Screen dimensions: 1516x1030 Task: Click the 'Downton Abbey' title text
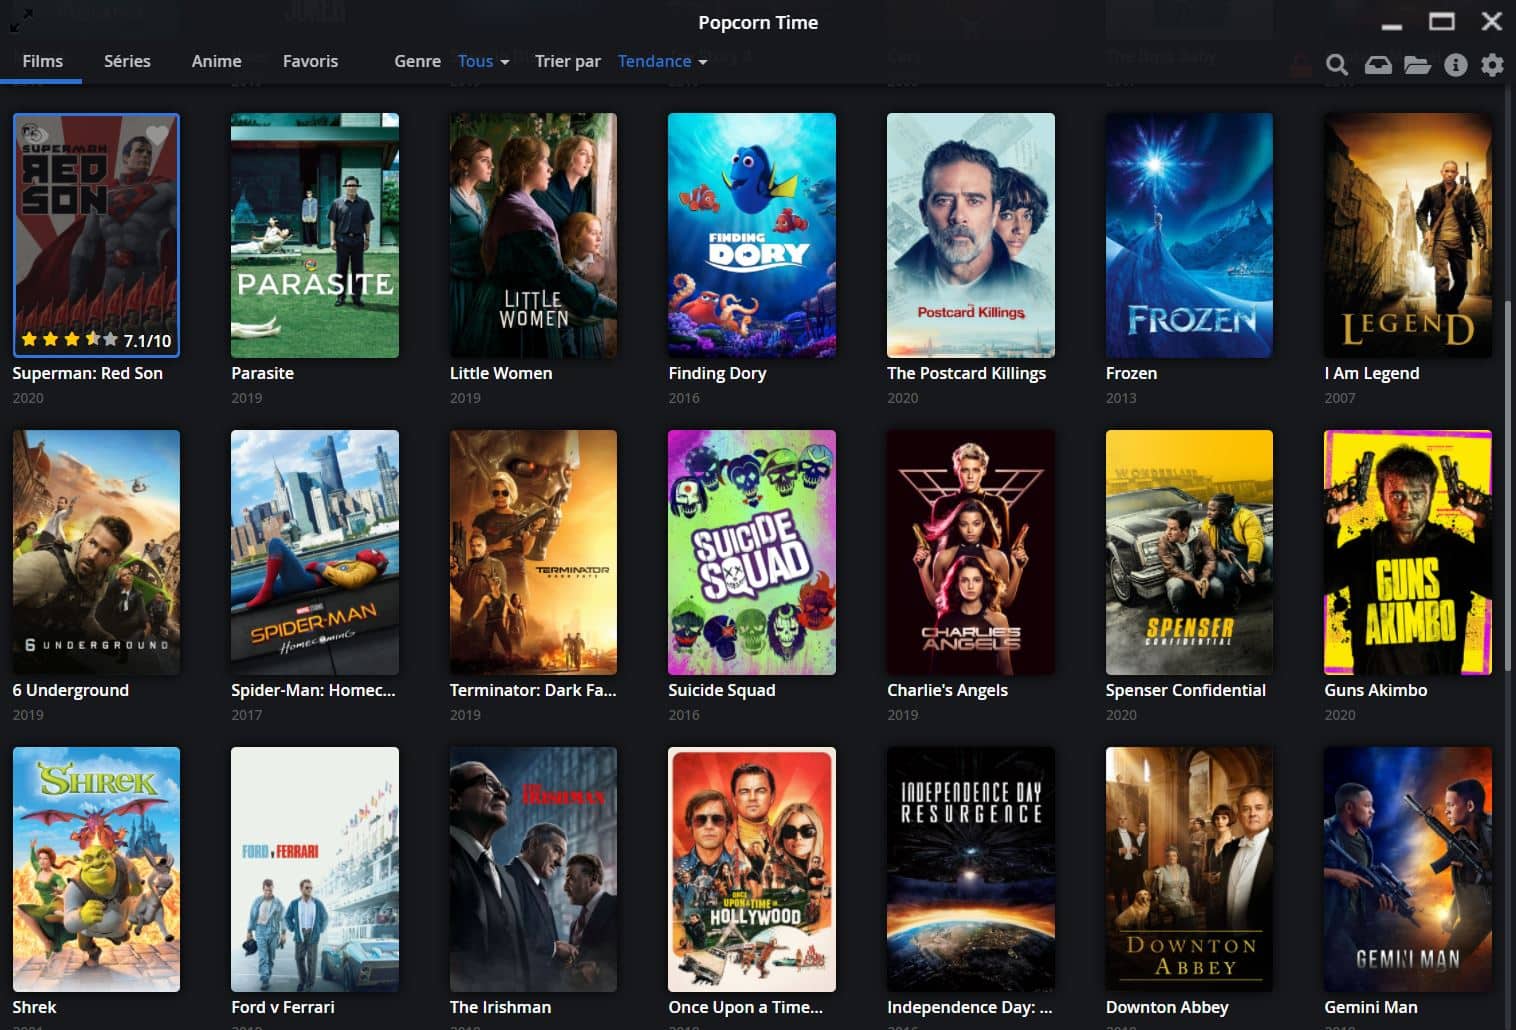coord(1167,1007)
